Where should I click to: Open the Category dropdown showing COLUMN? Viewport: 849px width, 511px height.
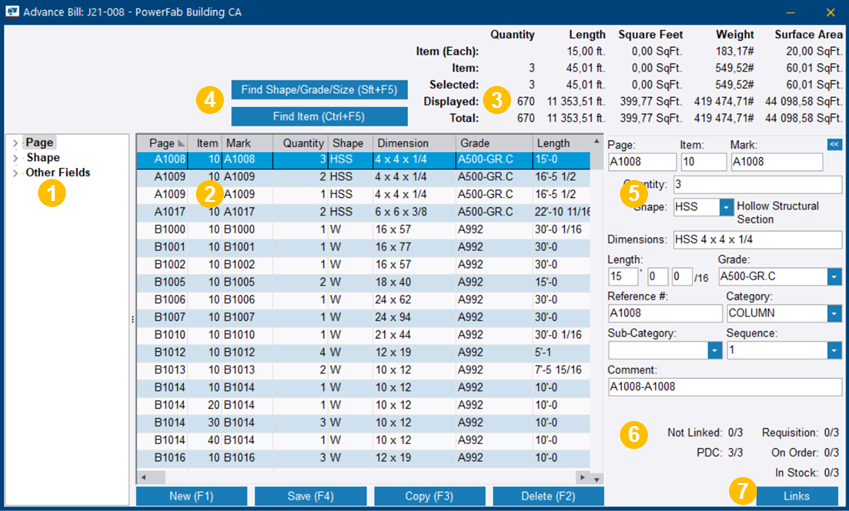[x=834, y=313]
